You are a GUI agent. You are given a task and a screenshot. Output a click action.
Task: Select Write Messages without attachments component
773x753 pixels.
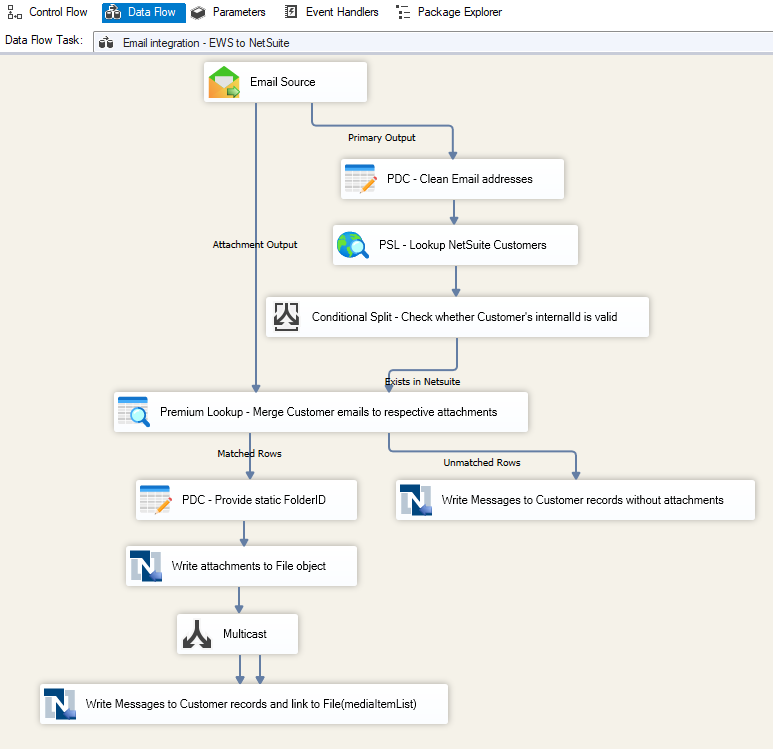(x=575, y=500)
